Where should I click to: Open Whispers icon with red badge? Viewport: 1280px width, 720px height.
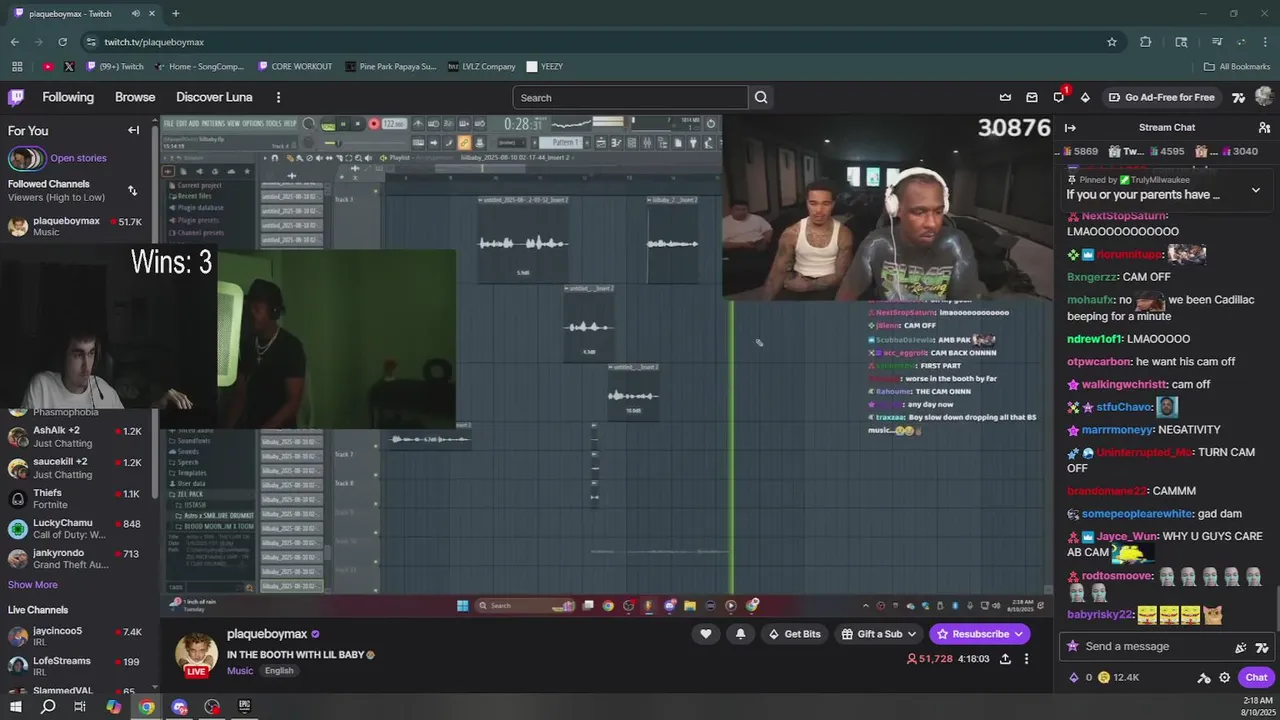(x=1059, y=97)
